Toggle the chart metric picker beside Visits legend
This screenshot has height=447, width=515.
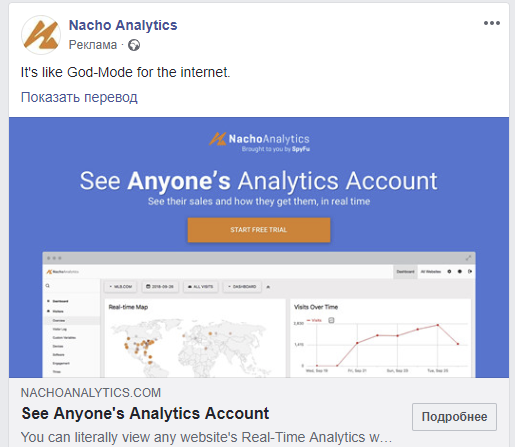331,320
